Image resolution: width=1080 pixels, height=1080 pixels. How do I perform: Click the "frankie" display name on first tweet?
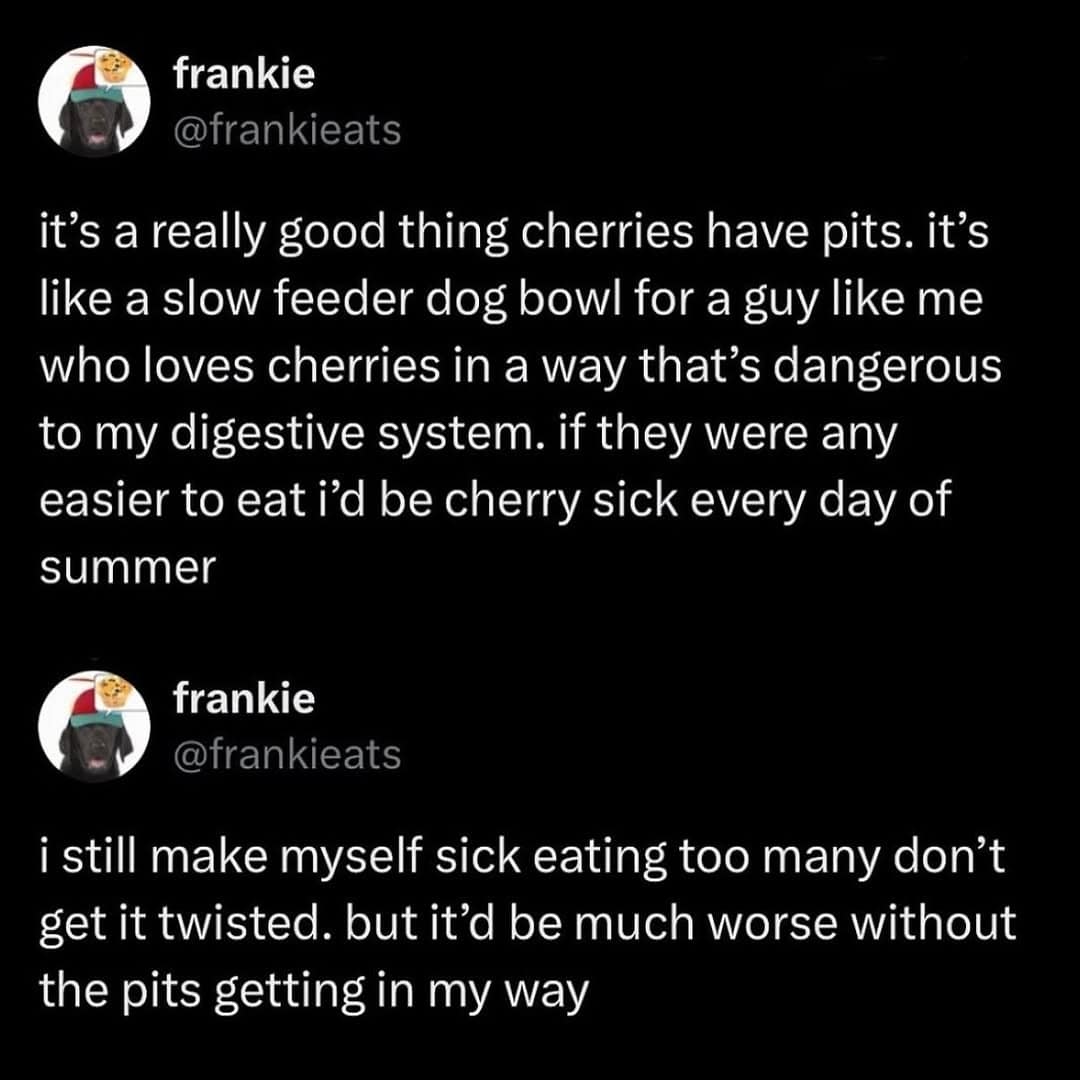pos(244,74)
